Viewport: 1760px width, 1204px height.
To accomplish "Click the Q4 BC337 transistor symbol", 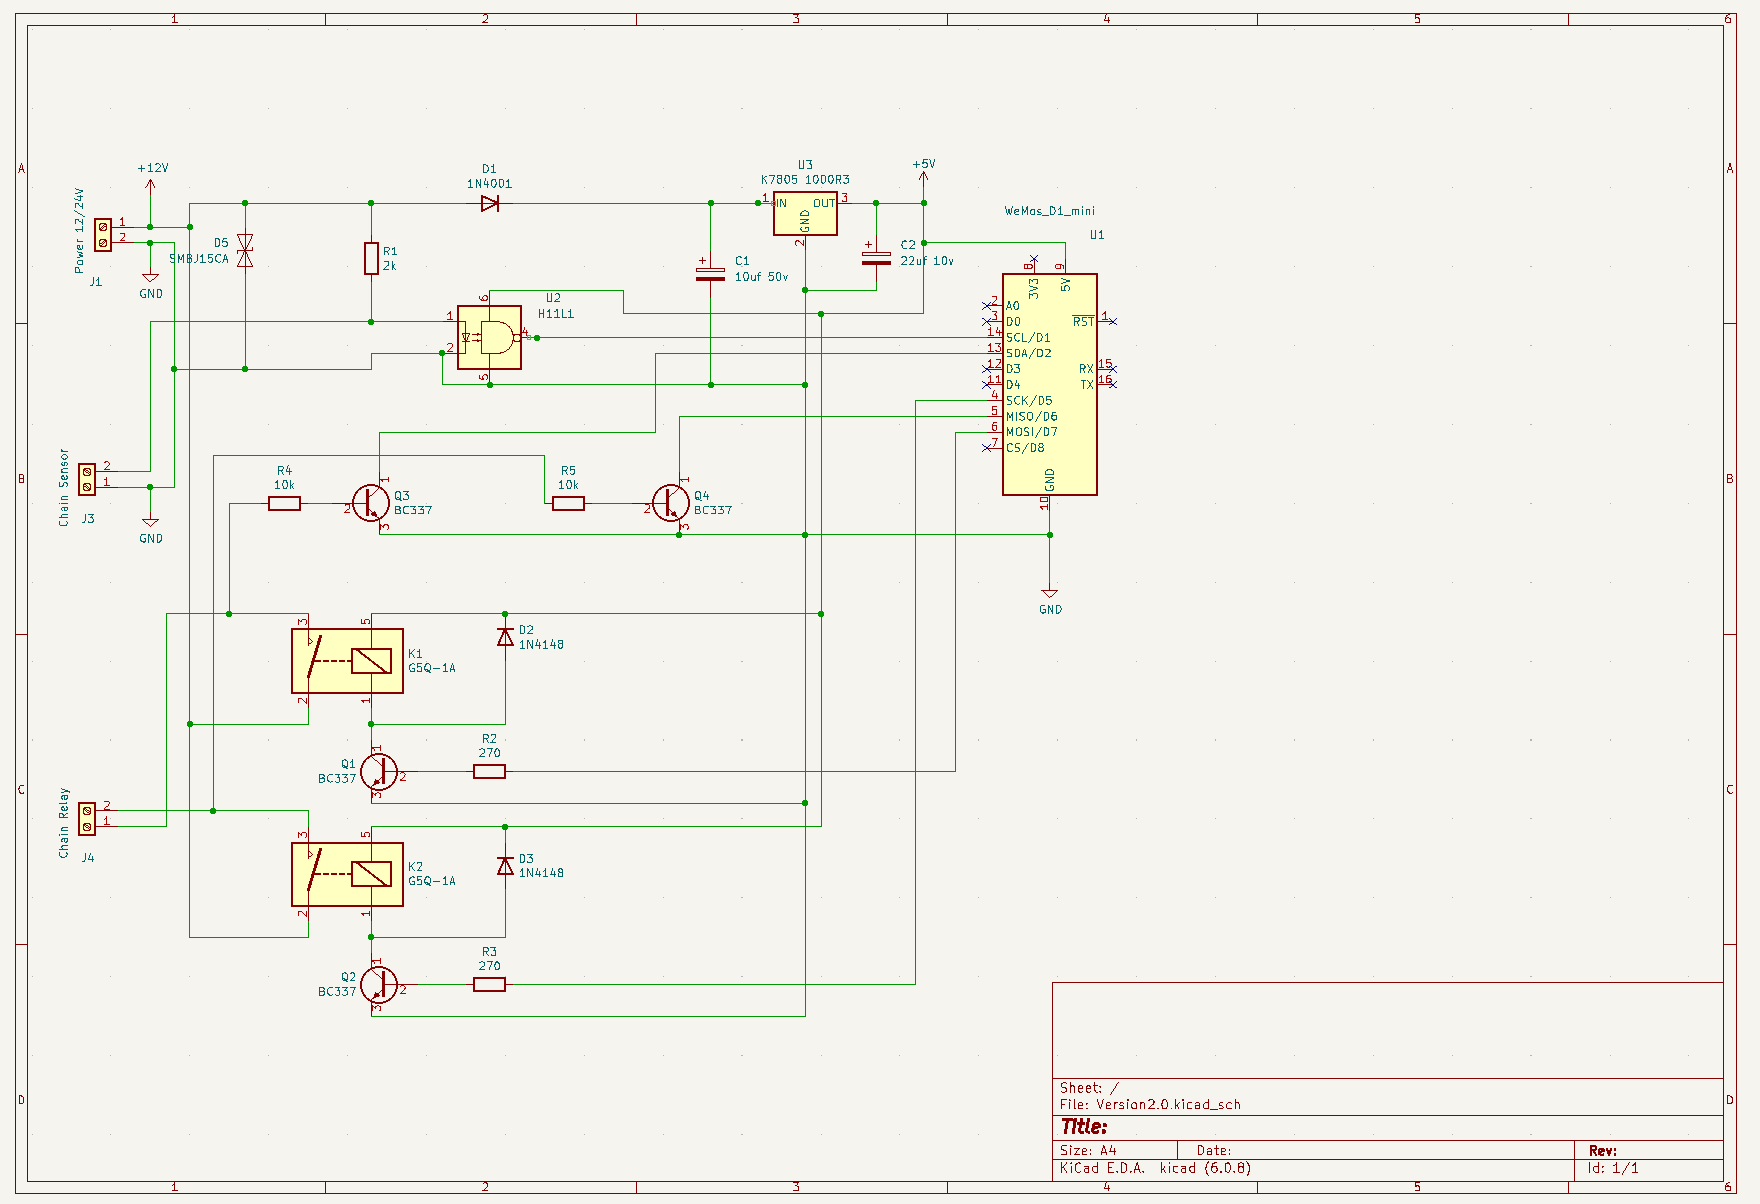I will pos(671,503).
